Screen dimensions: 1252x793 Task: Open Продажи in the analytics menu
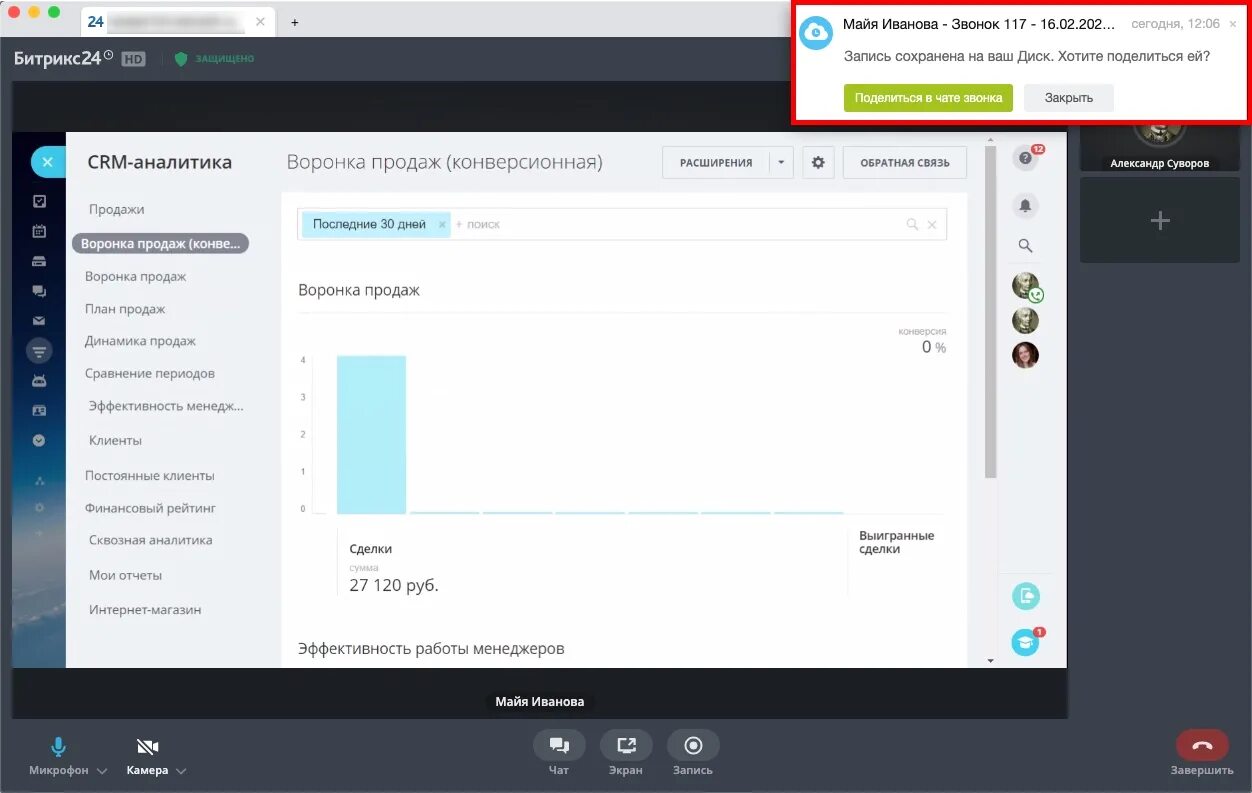(117, 209)
